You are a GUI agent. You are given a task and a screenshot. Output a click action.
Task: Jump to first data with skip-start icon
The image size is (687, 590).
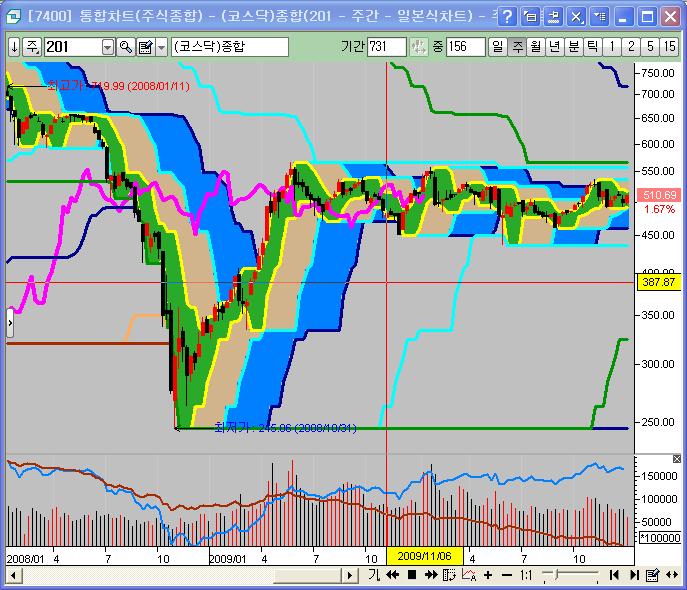click(615, 575)
